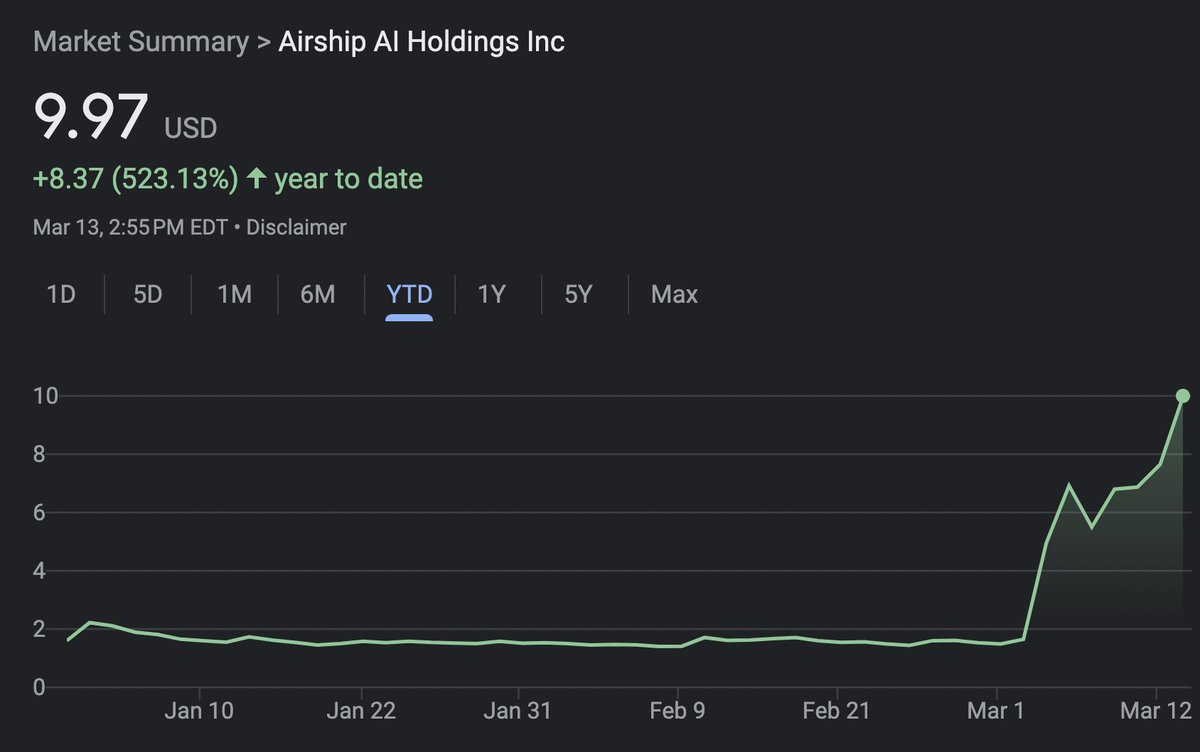This screenshot has width=1200, height=752.
Task: Click the 6 value on the y-axis
Action: click(38, 513)
